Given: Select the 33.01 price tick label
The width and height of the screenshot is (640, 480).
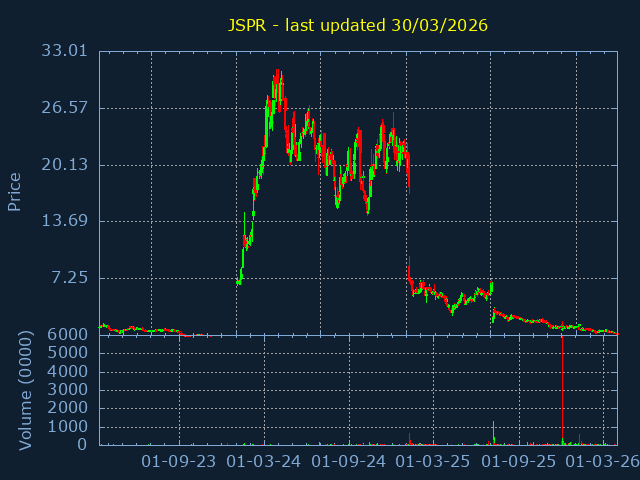Looking at the screenshot, I should tap(65, 51).
